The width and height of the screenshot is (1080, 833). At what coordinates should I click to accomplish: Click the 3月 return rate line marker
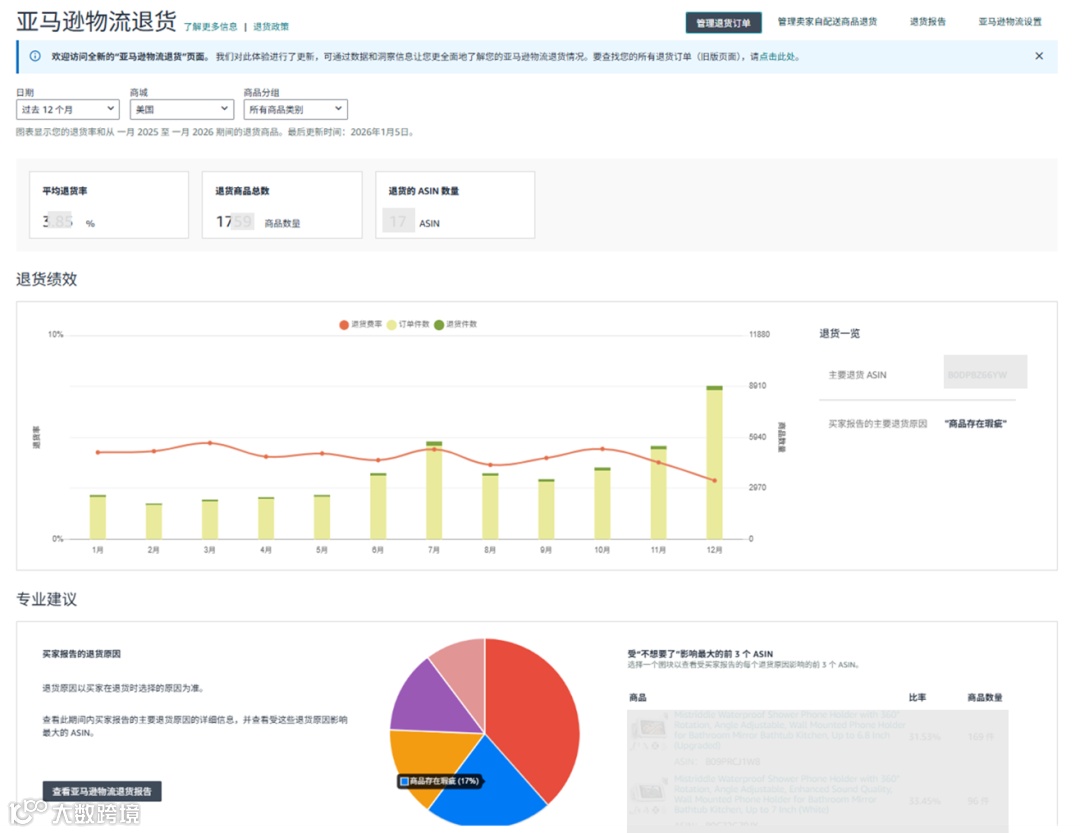click(209, 443)
